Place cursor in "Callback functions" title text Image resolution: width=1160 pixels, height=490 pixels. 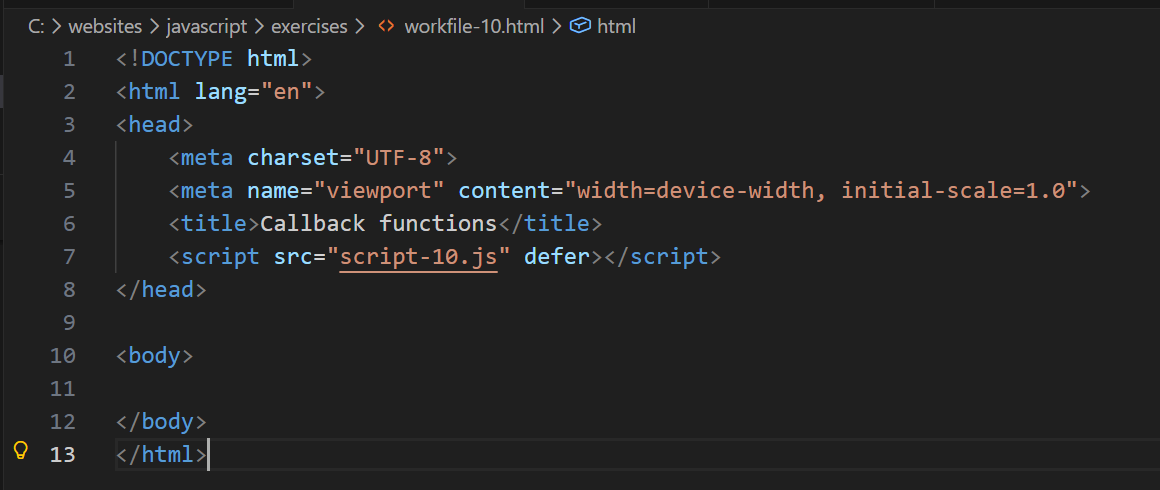[378, 224]
